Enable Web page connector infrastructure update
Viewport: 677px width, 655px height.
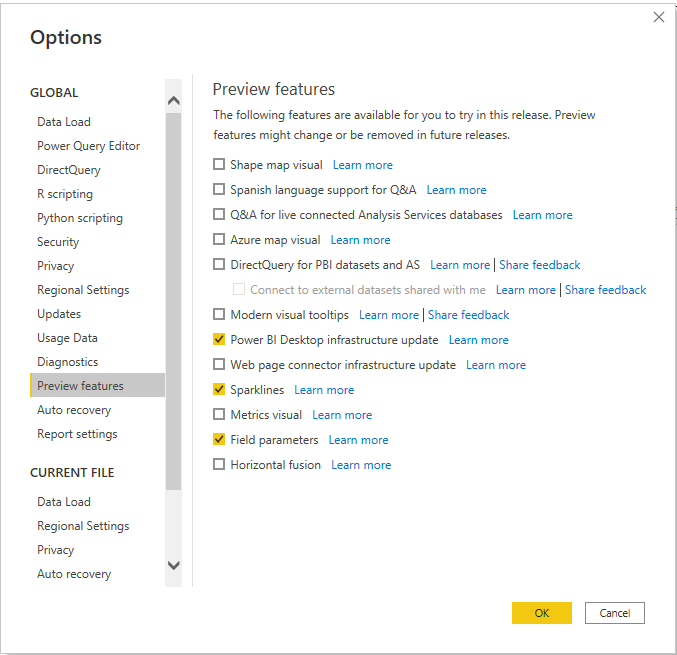coord(219,364)
